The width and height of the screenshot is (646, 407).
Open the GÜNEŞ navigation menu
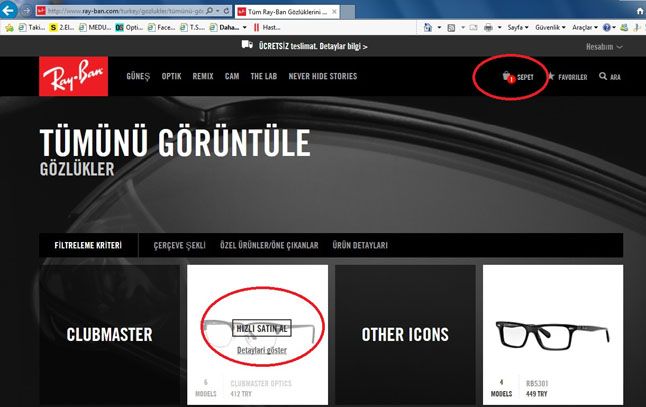coord(138,76)
